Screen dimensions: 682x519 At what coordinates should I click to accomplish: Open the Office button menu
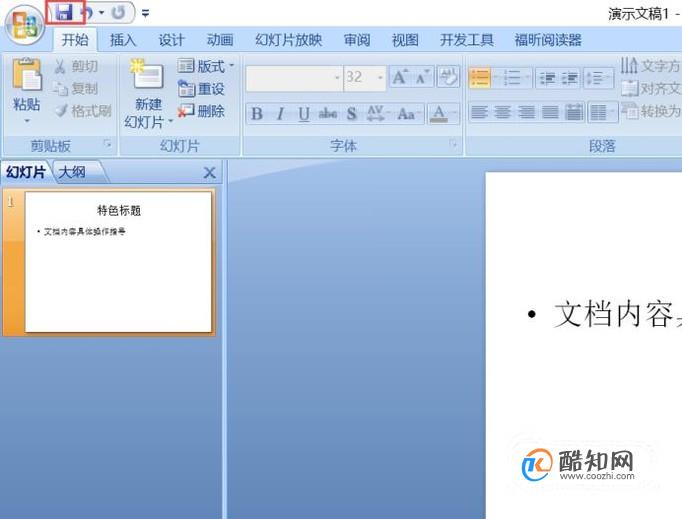[25, 25]
